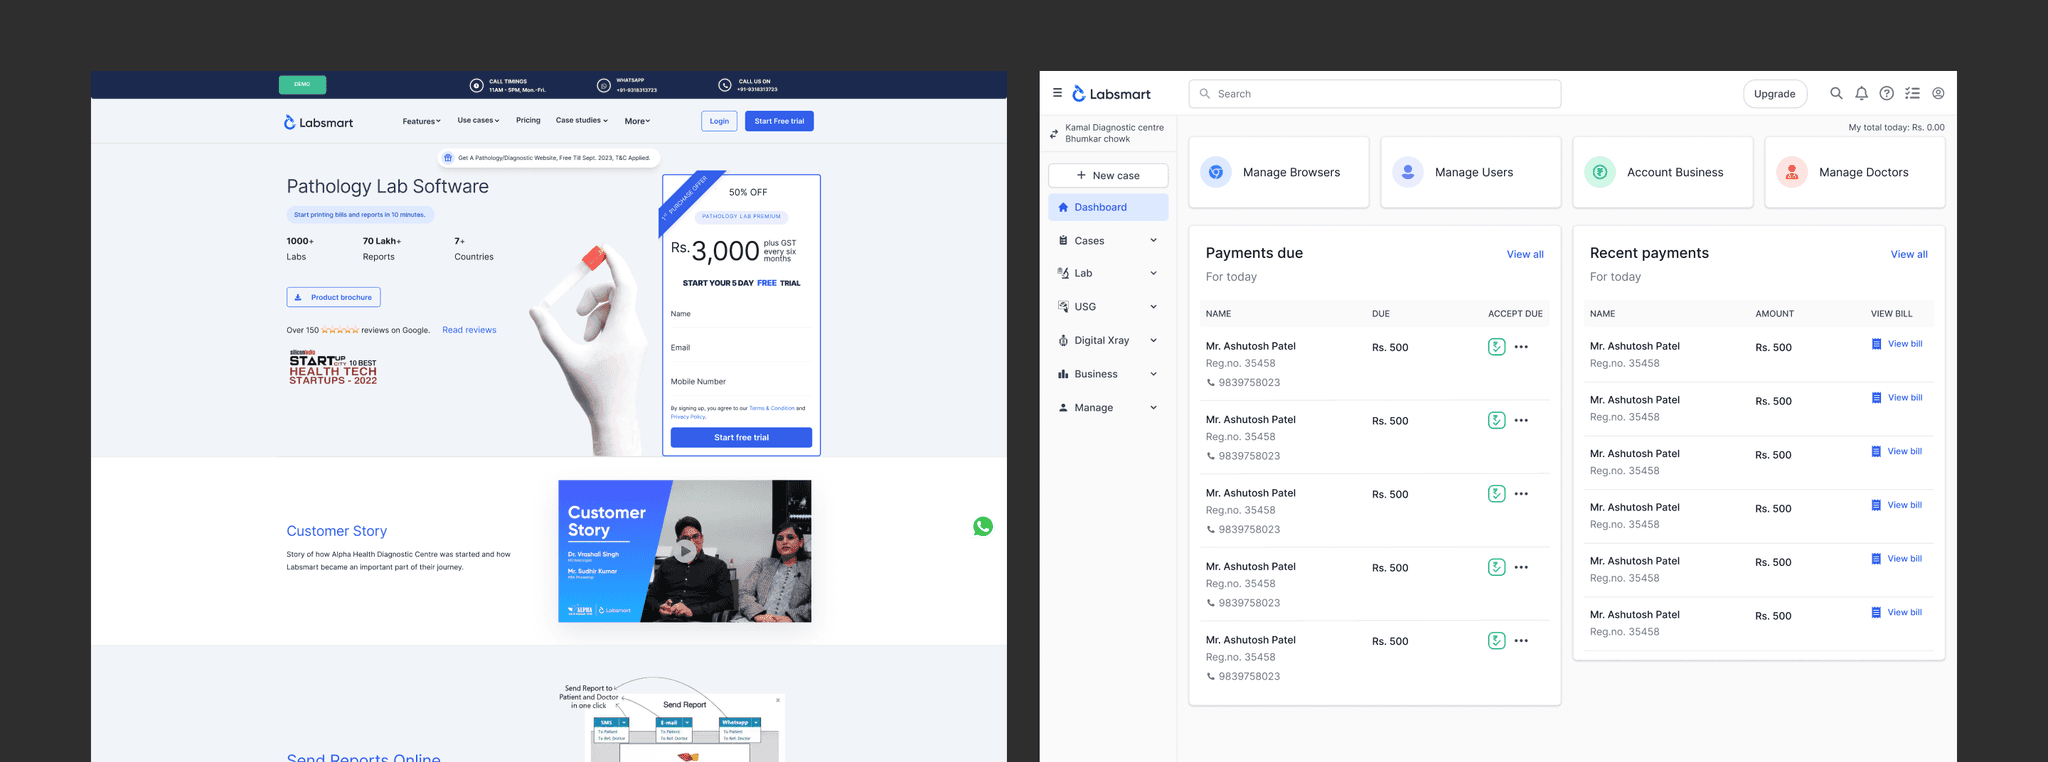This screenshot has height=762, width=2048.
Task: Click the Name field in the trial form
Action: 741,315
